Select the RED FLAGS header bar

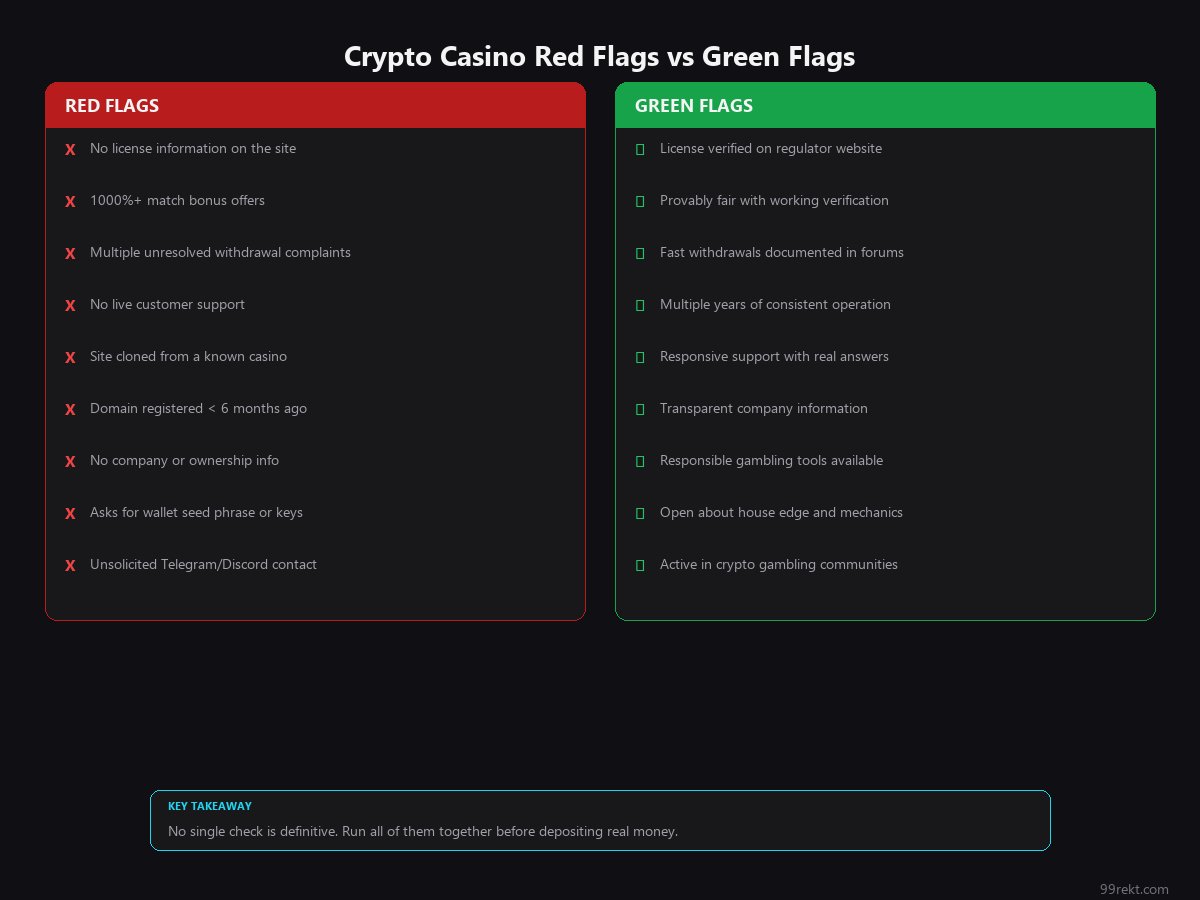coord(315,105)
